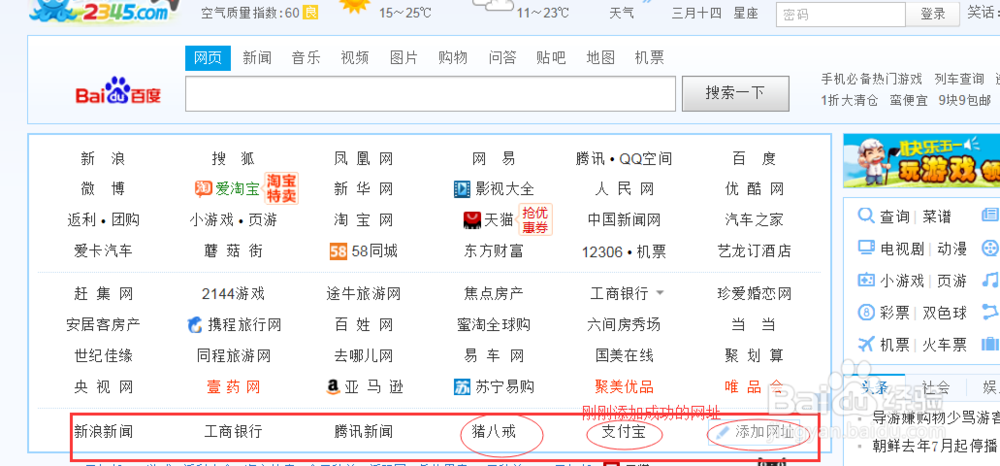Click the lottery icon beside 彩票
Image resolution: width=1000 pixels, height=466 pixels.
[x=866, y=312]
